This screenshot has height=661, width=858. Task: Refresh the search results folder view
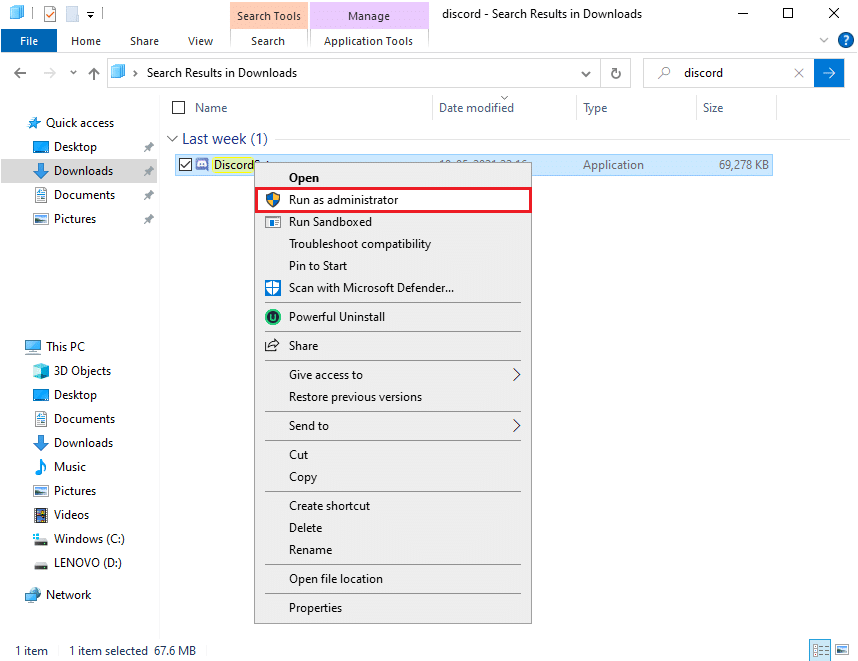point(616,73)
